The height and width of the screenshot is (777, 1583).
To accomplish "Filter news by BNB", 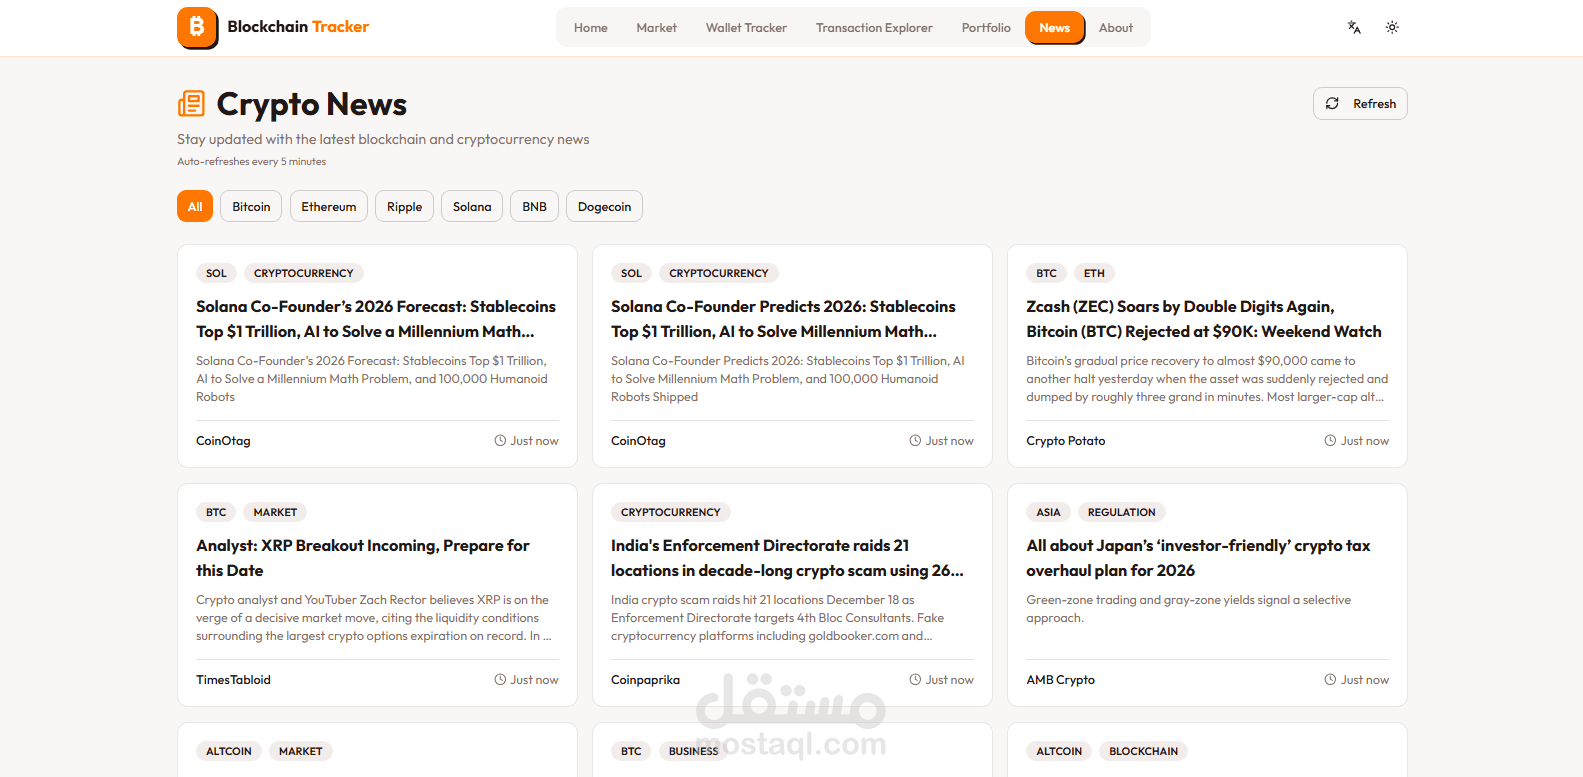I will point(535,207).
